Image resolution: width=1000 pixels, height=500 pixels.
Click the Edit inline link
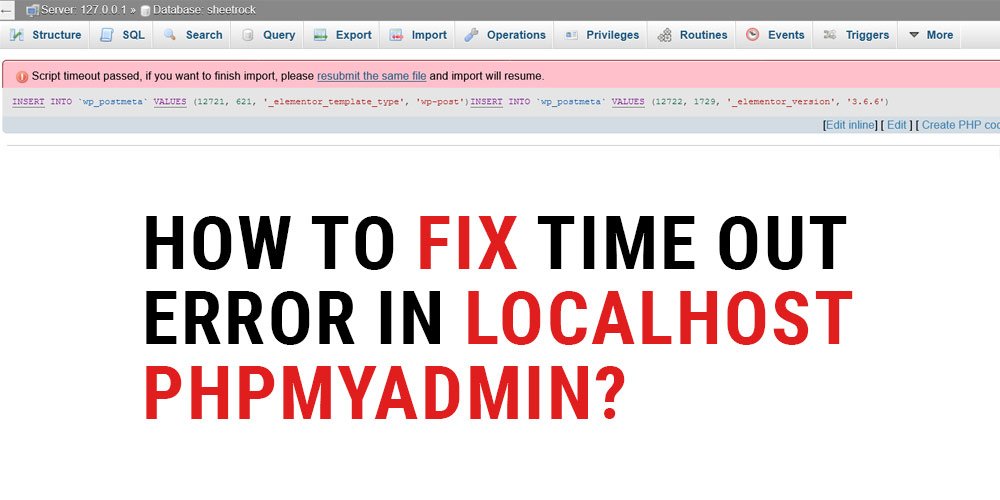(x=851, y=125)
